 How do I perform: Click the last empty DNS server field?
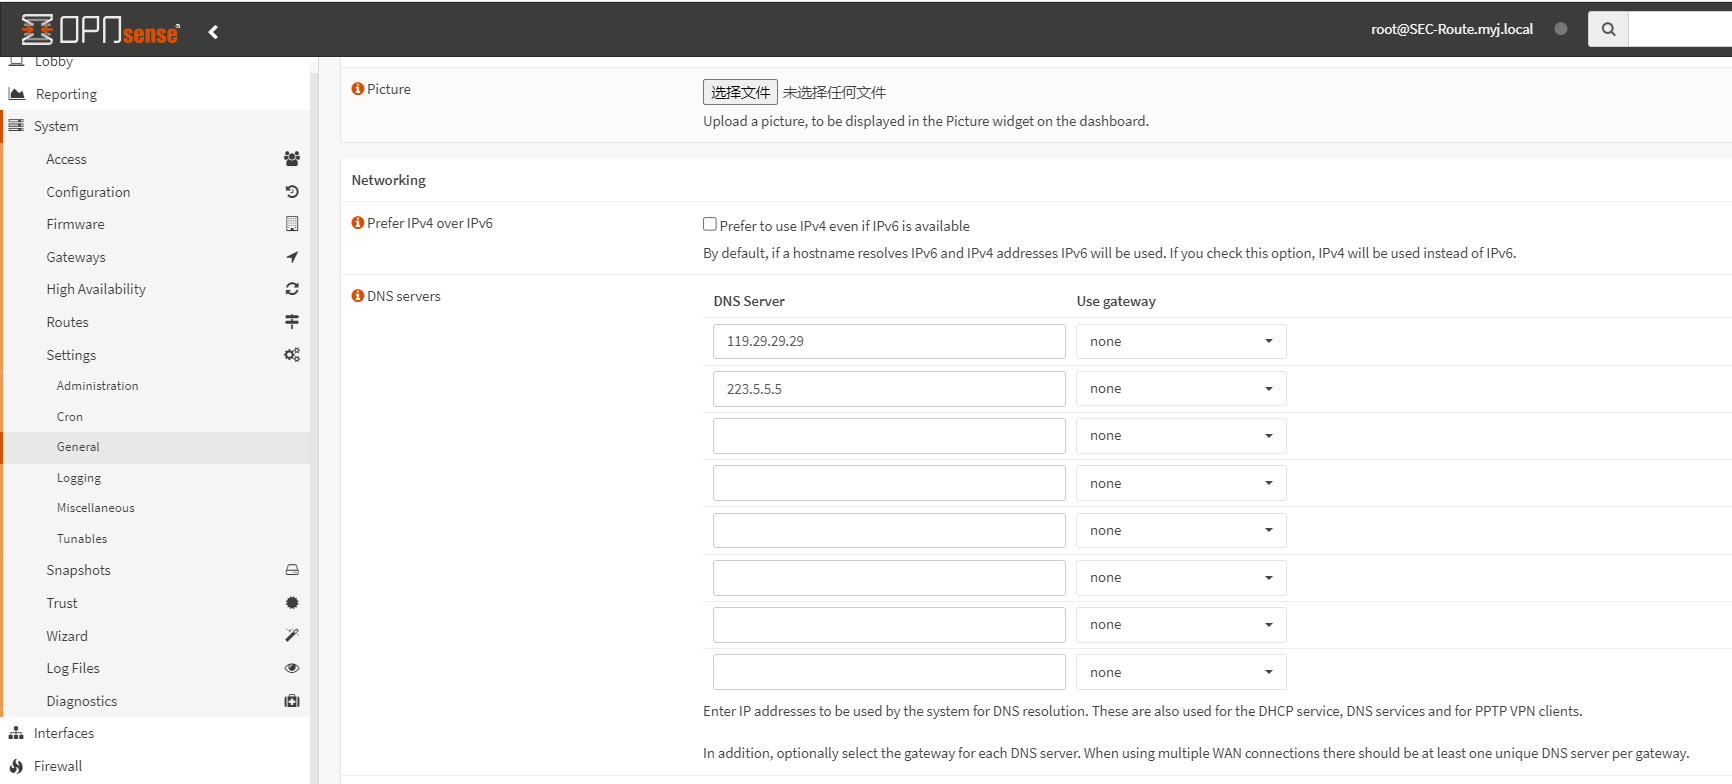click(x=889, y=672)
